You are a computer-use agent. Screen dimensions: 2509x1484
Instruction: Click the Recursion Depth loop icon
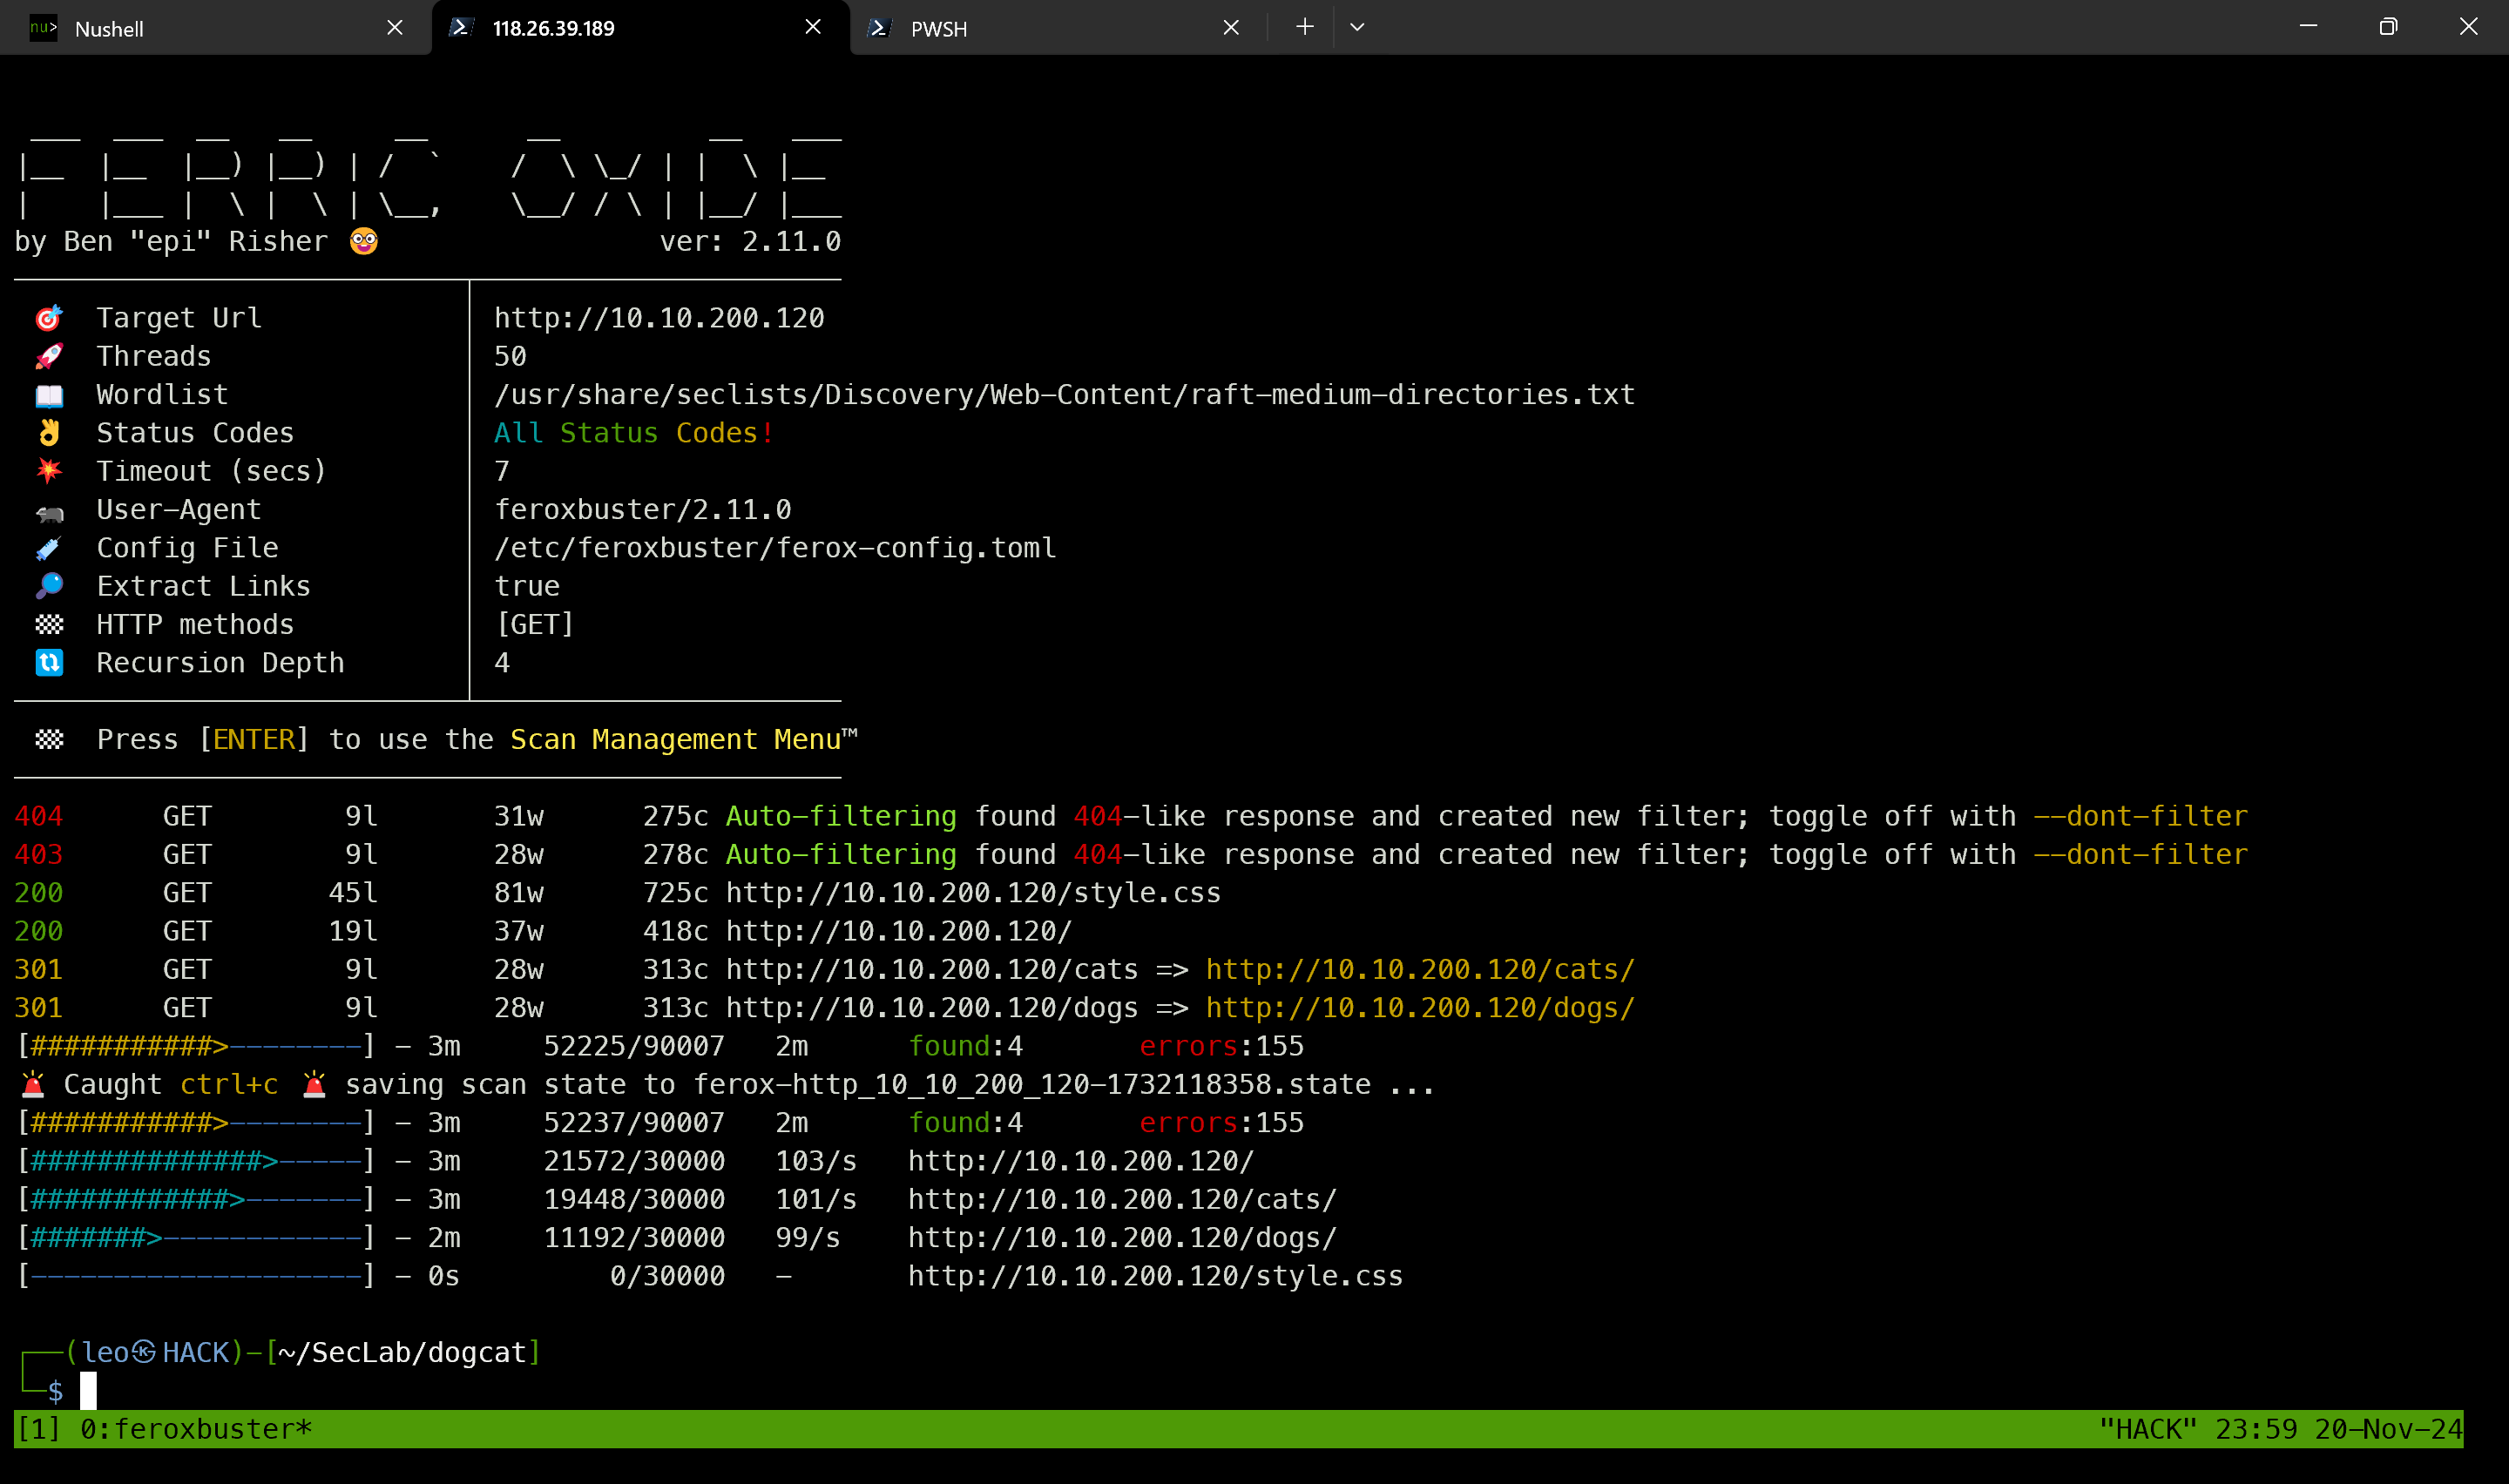point(49,663)
